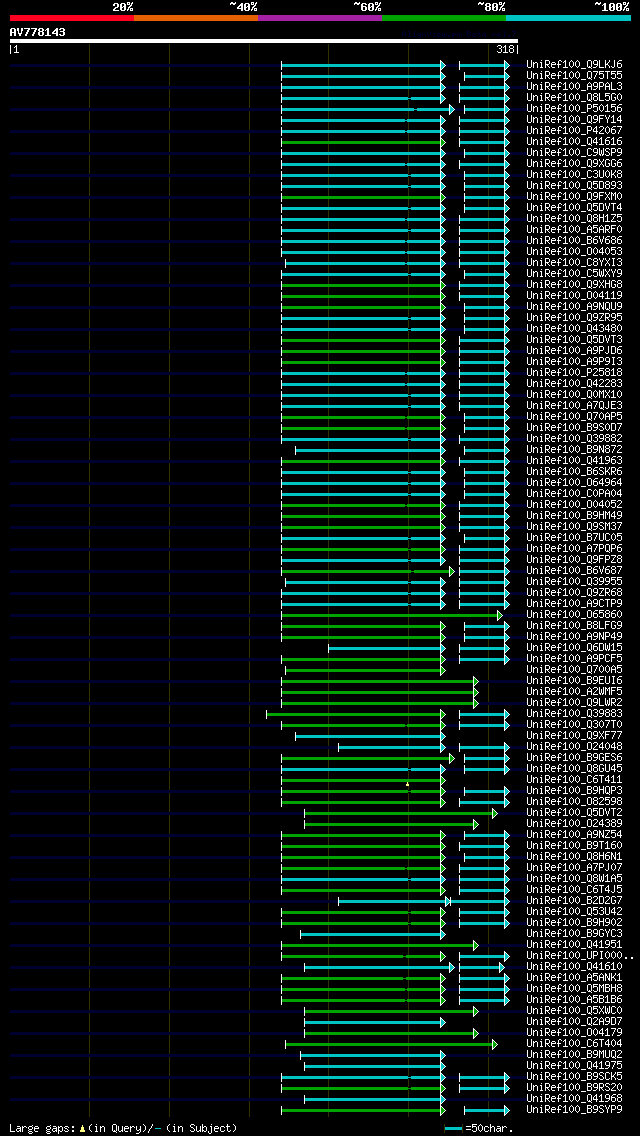Screen dimensions: 640x1136
Task: Click label UniRef100_A9PJD6
Action: coord(574,351)
